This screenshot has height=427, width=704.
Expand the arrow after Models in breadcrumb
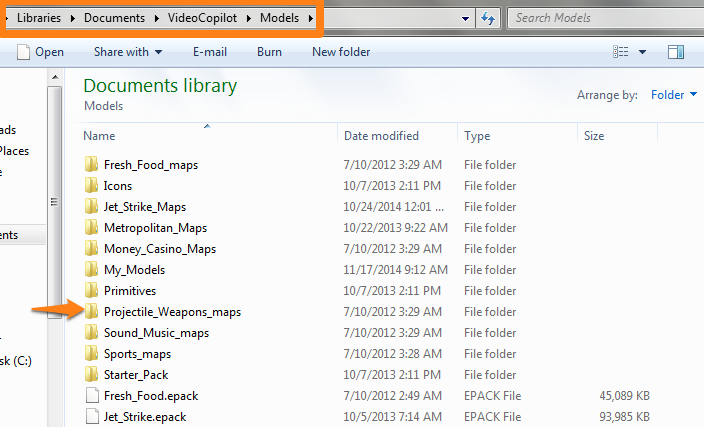[x=312, y=18]
